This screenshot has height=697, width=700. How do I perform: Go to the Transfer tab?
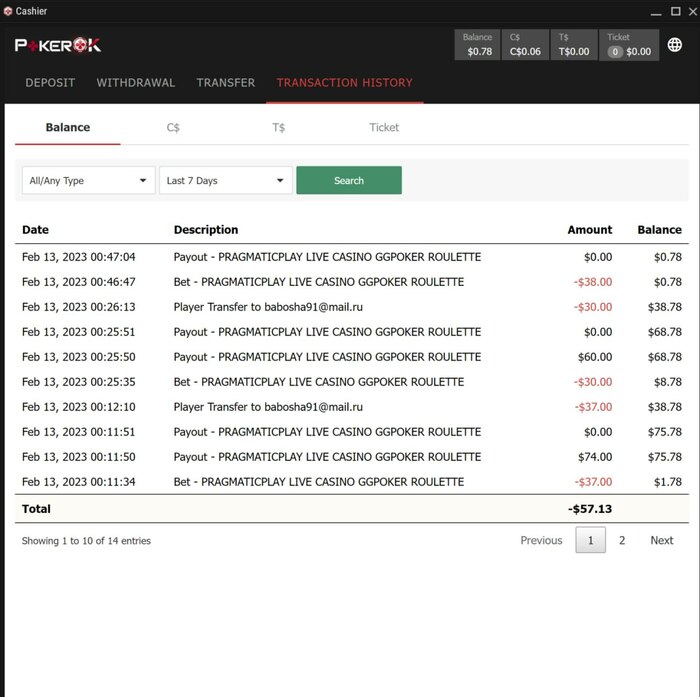pyautogui.click(x=226, y=83)
